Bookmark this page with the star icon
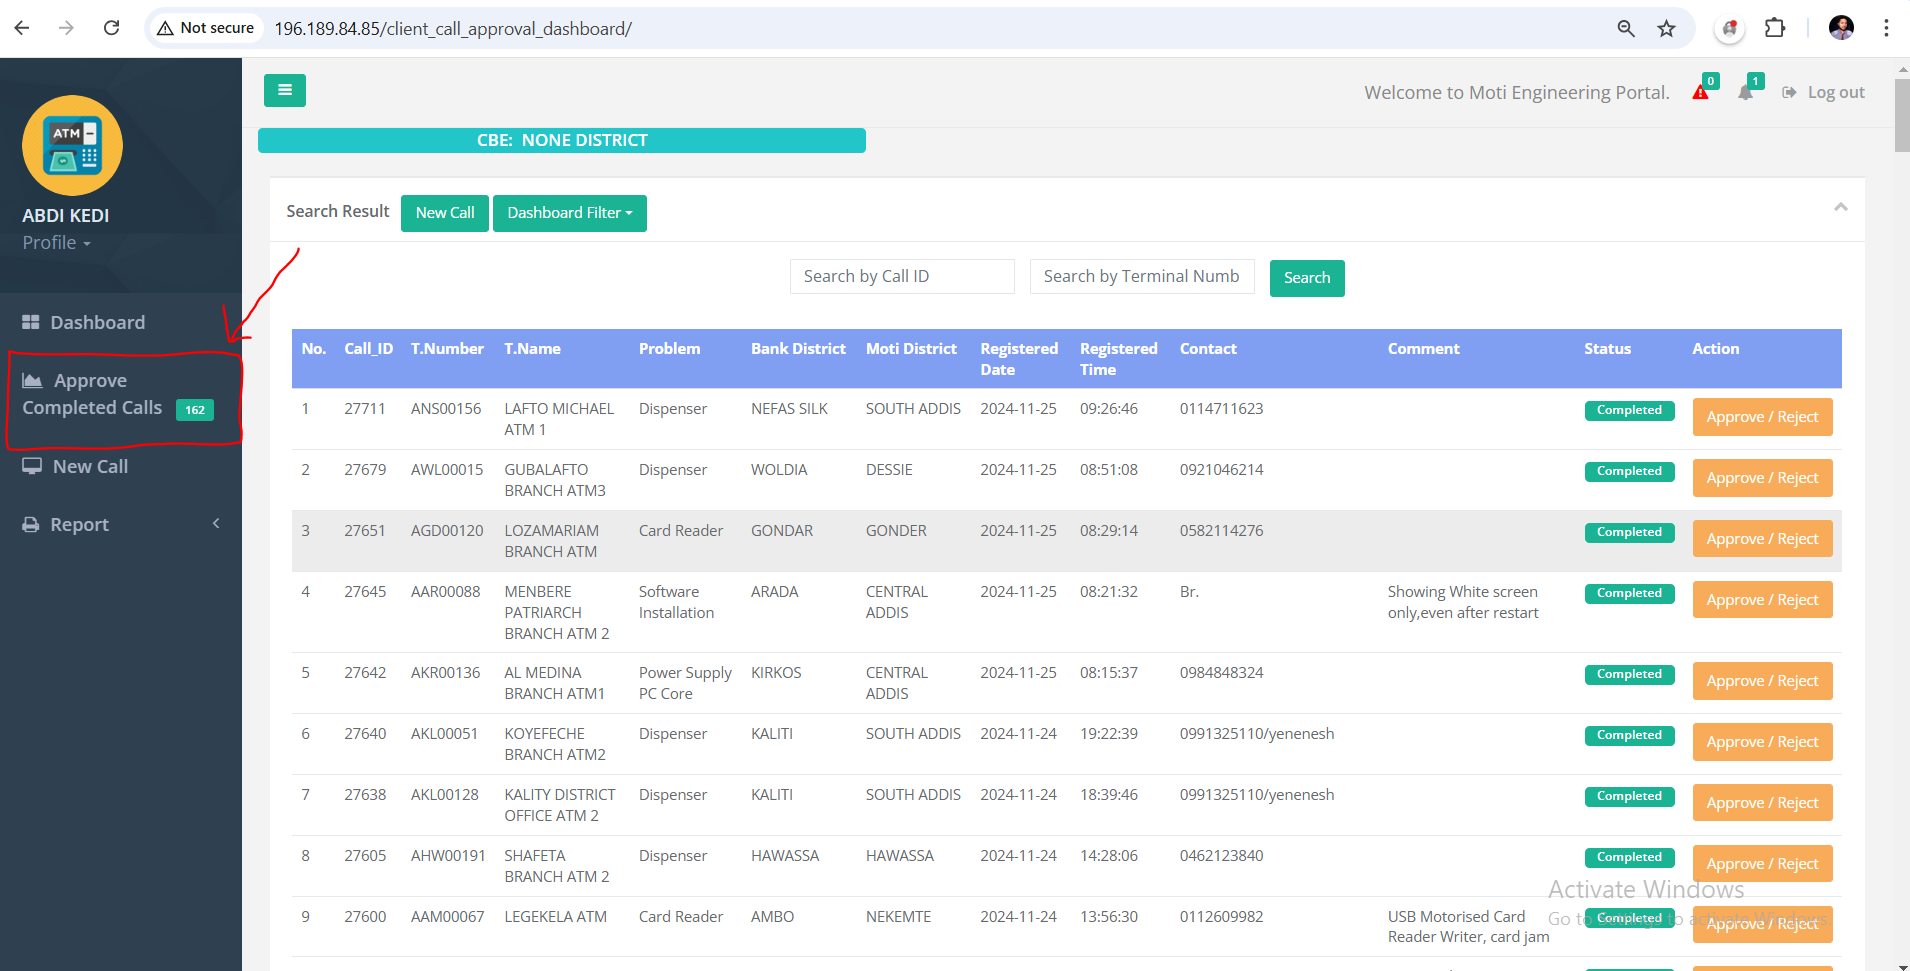Screen dimensions: 1910x971 [x=1666, y=29]
